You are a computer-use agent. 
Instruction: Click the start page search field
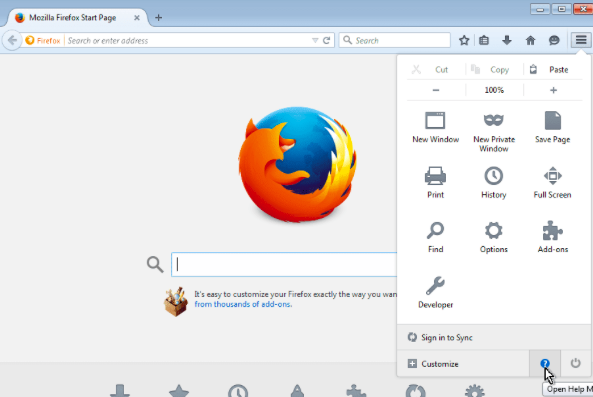click(284, 264)
